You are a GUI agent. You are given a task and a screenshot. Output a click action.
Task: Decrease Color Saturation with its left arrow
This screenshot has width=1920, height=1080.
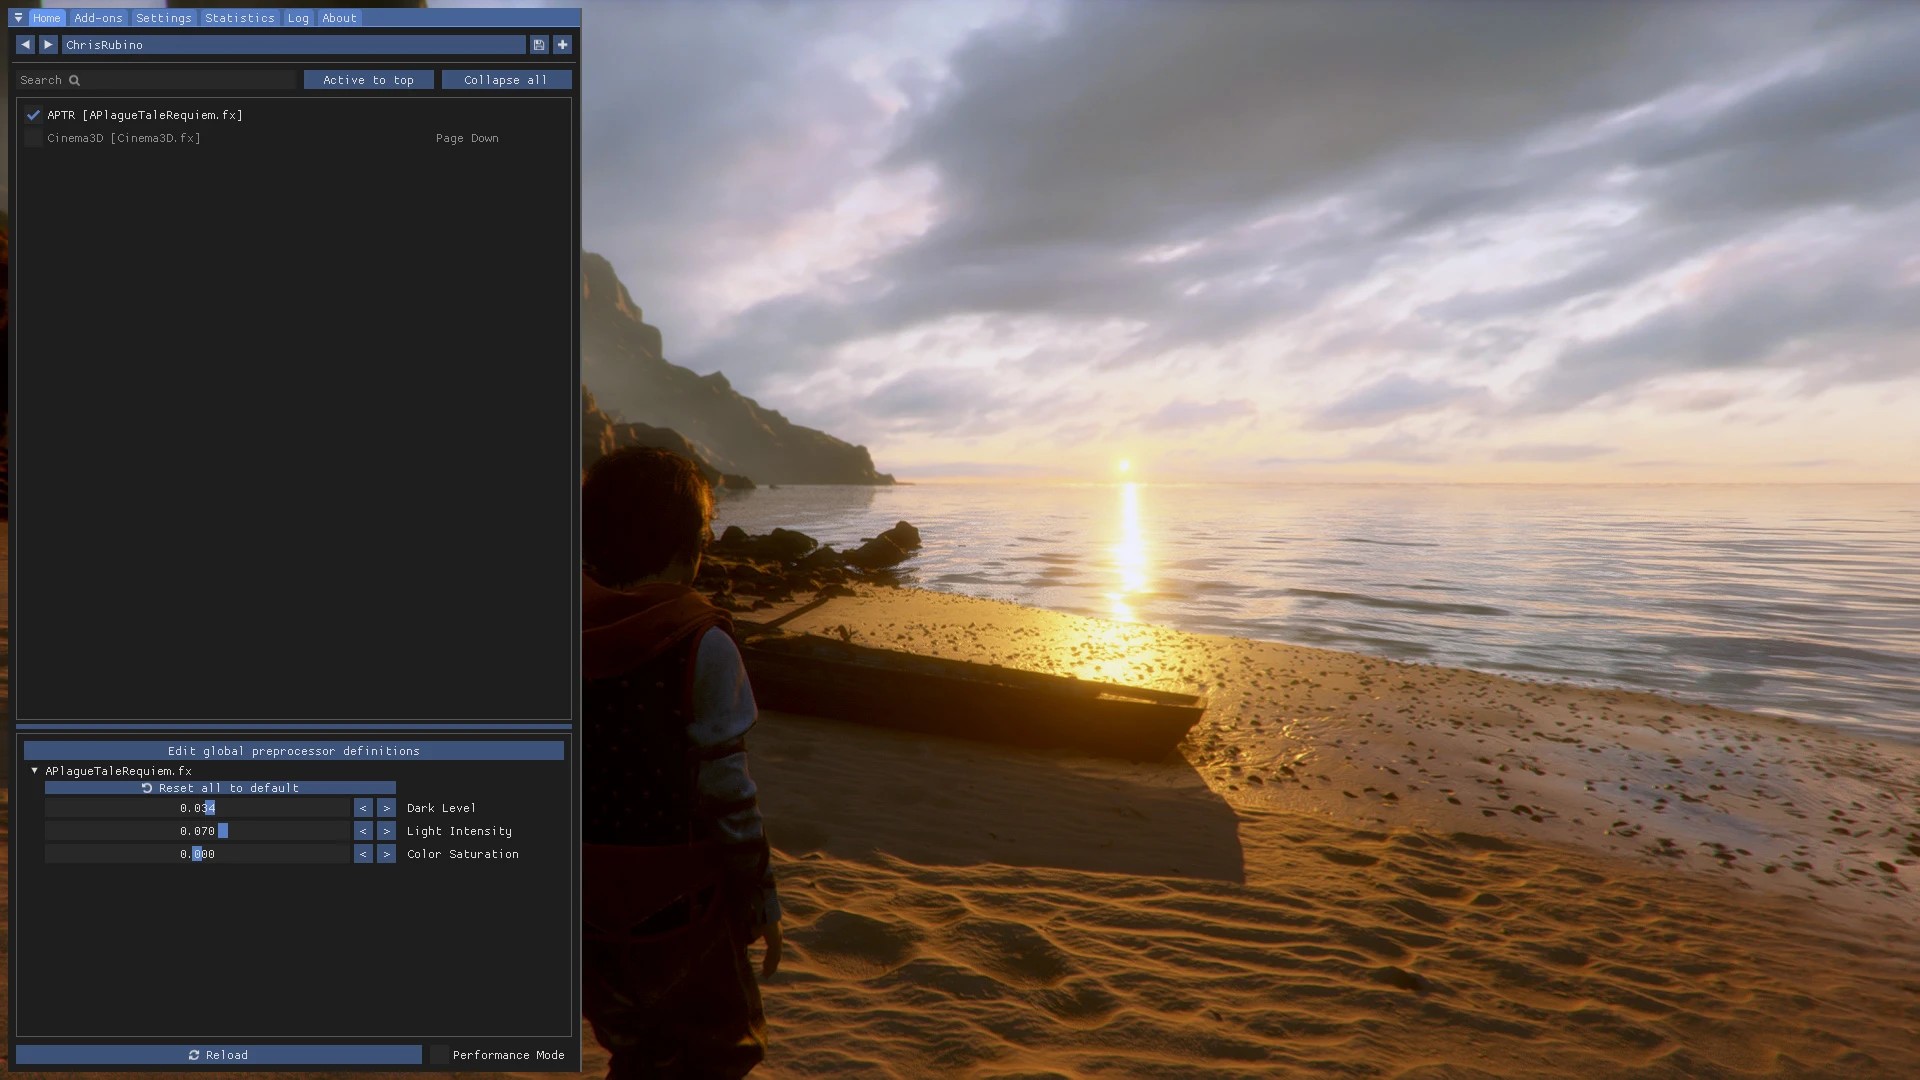click(363, 854)
